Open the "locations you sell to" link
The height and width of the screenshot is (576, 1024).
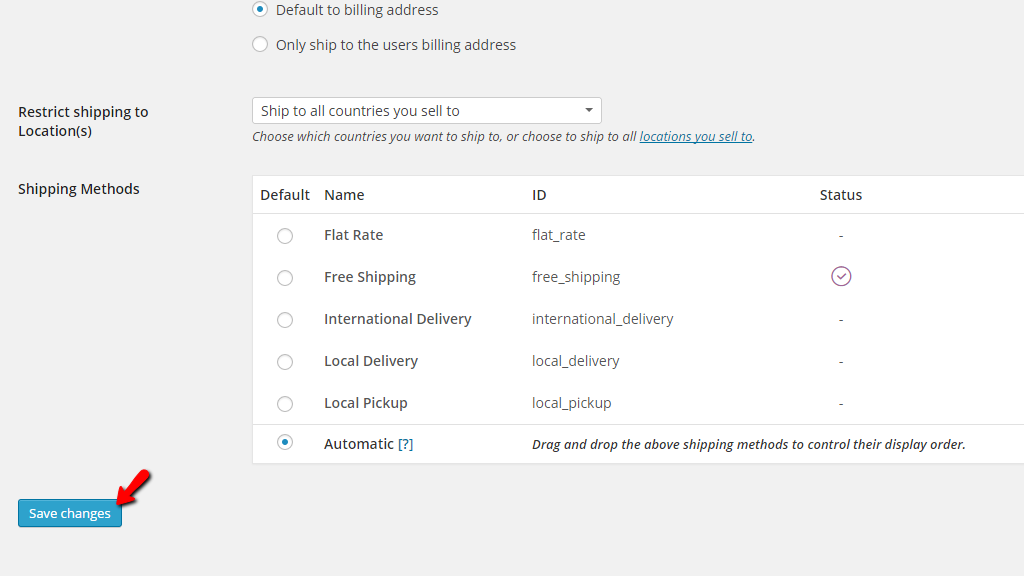click(x=695, y=136)
